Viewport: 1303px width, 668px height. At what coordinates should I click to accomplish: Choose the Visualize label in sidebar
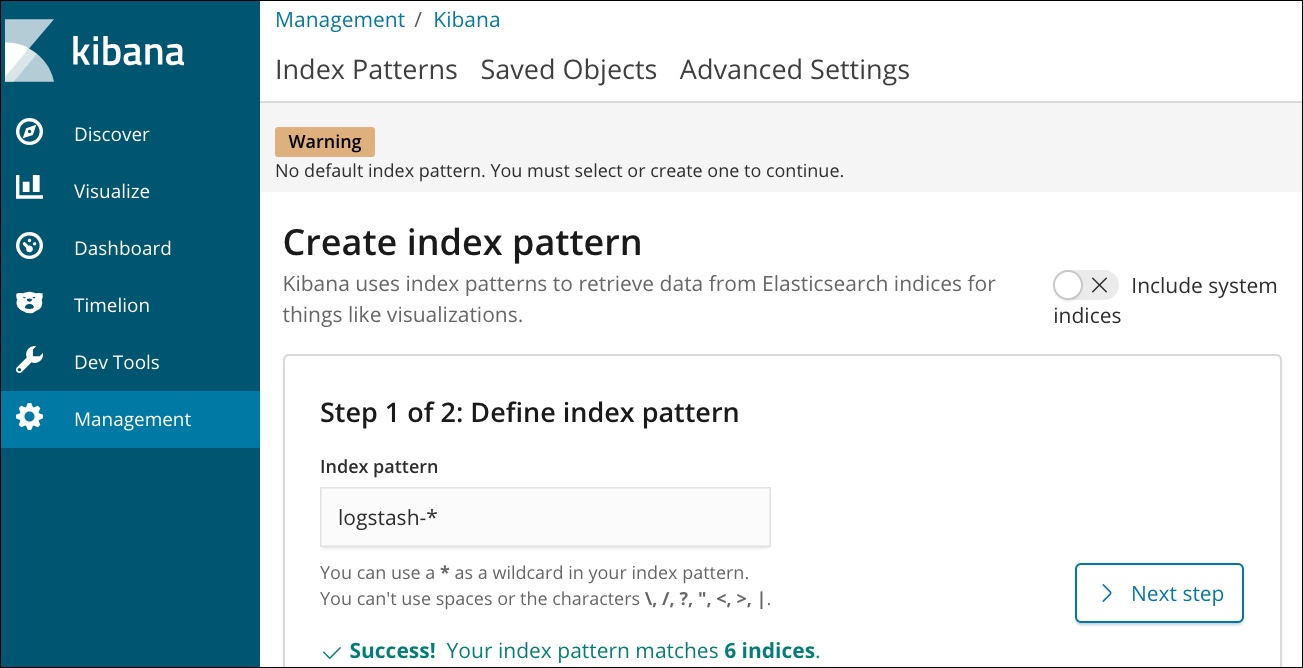coord(111,191)
